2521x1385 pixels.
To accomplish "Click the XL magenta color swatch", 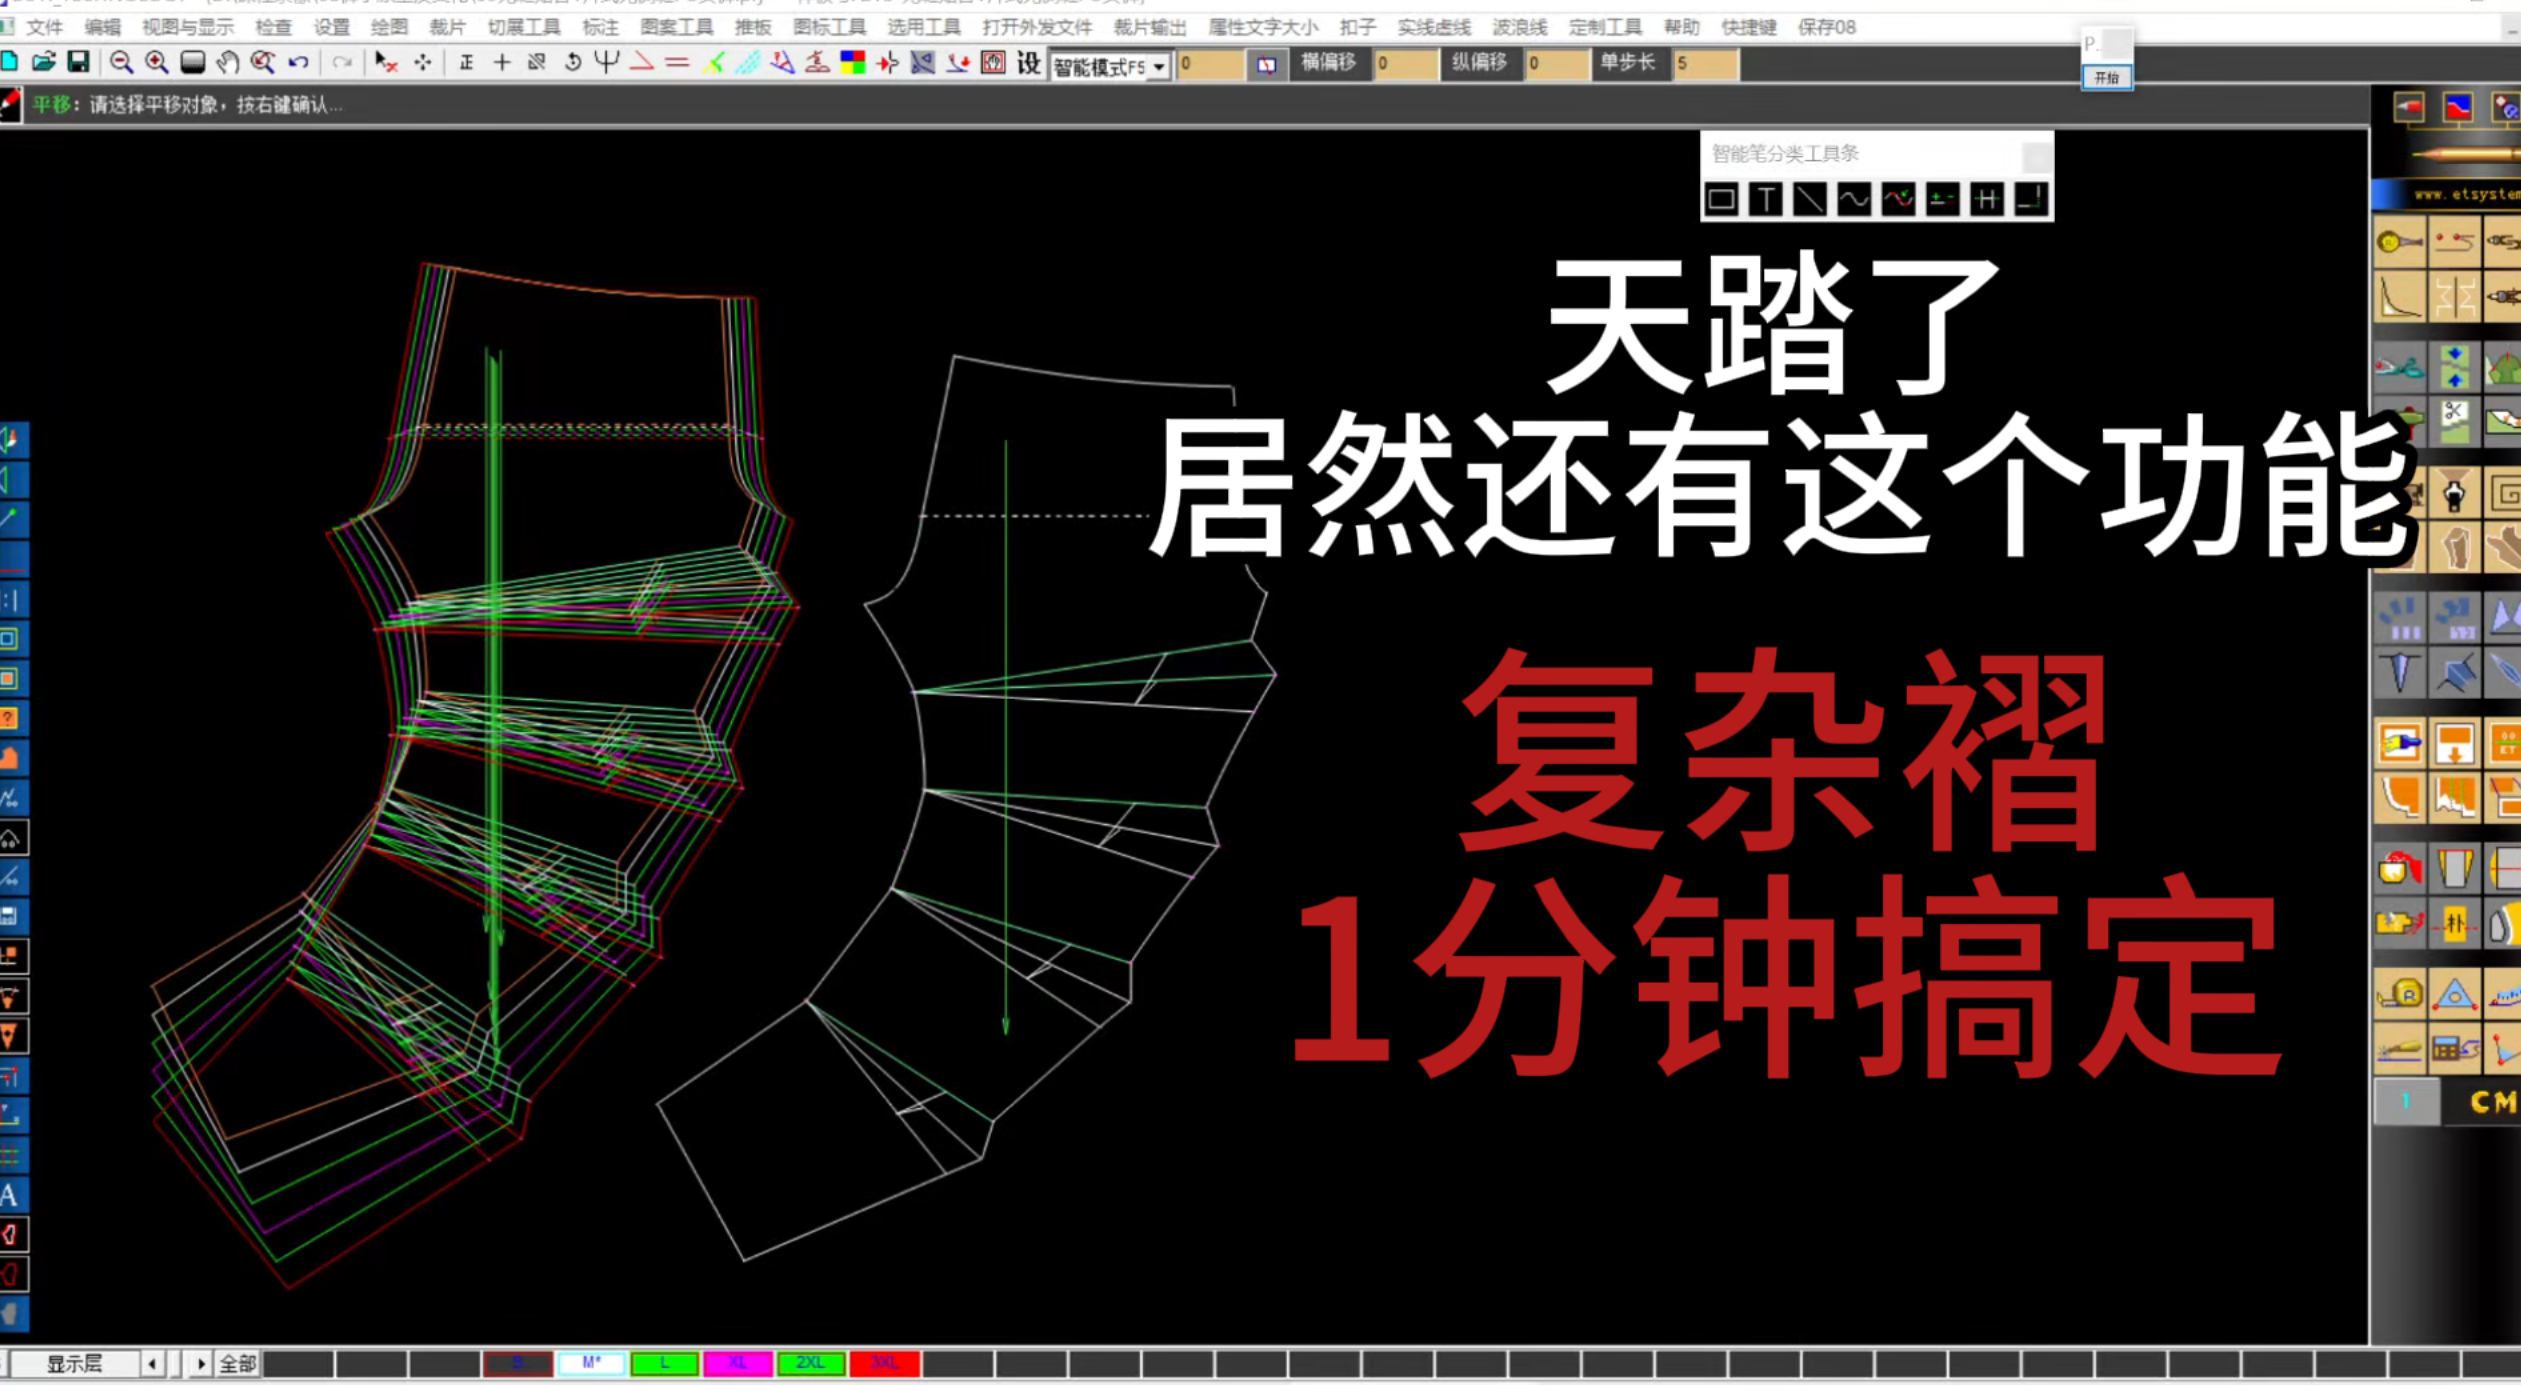I will pos(739,1362).
